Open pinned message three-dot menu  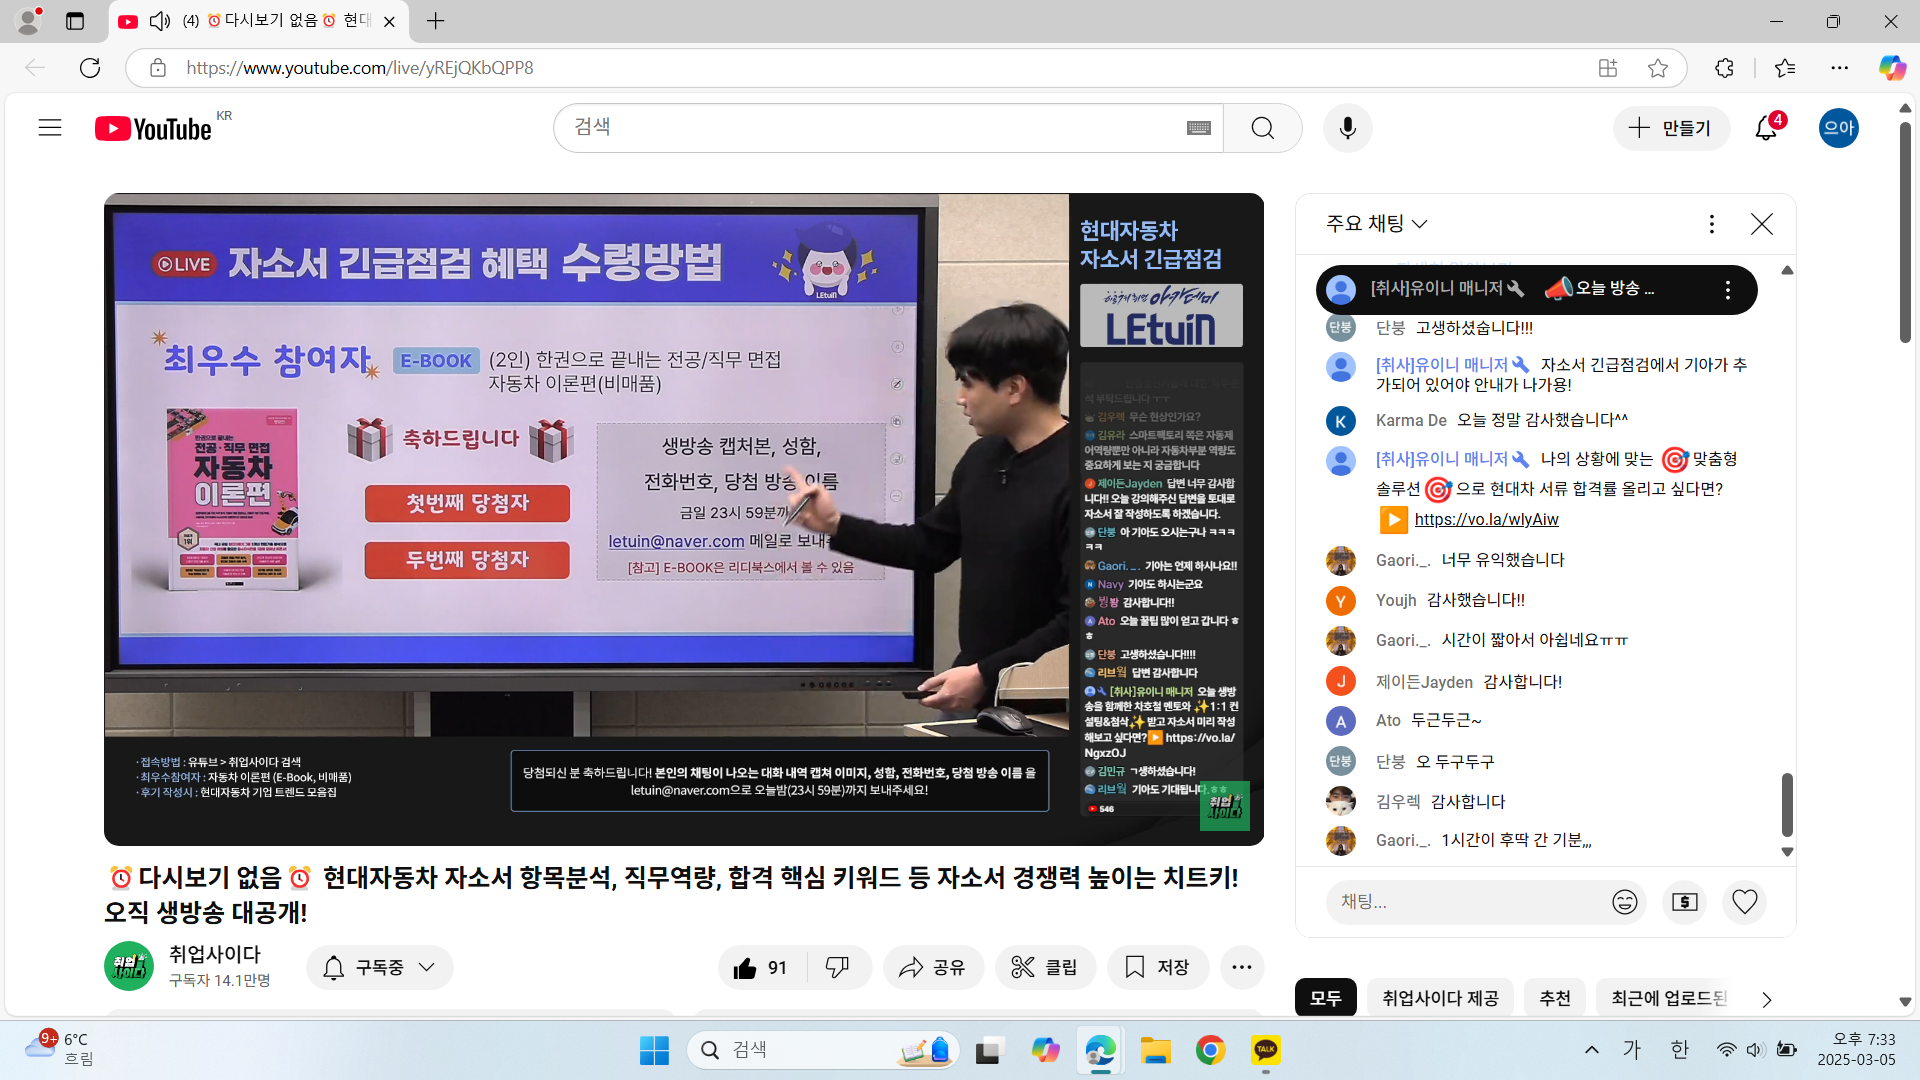click(1728, 290)
